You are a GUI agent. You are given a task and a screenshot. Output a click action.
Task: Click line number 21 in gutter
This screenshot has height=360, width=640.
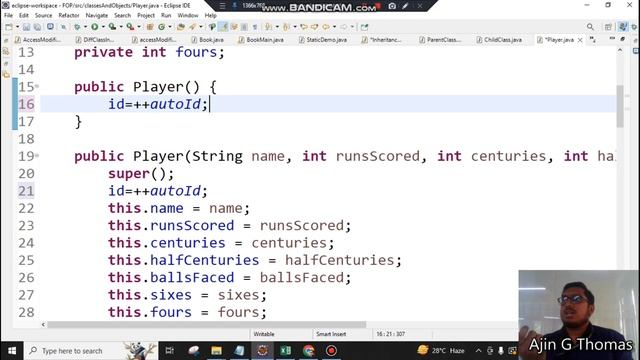click(26, 191)
